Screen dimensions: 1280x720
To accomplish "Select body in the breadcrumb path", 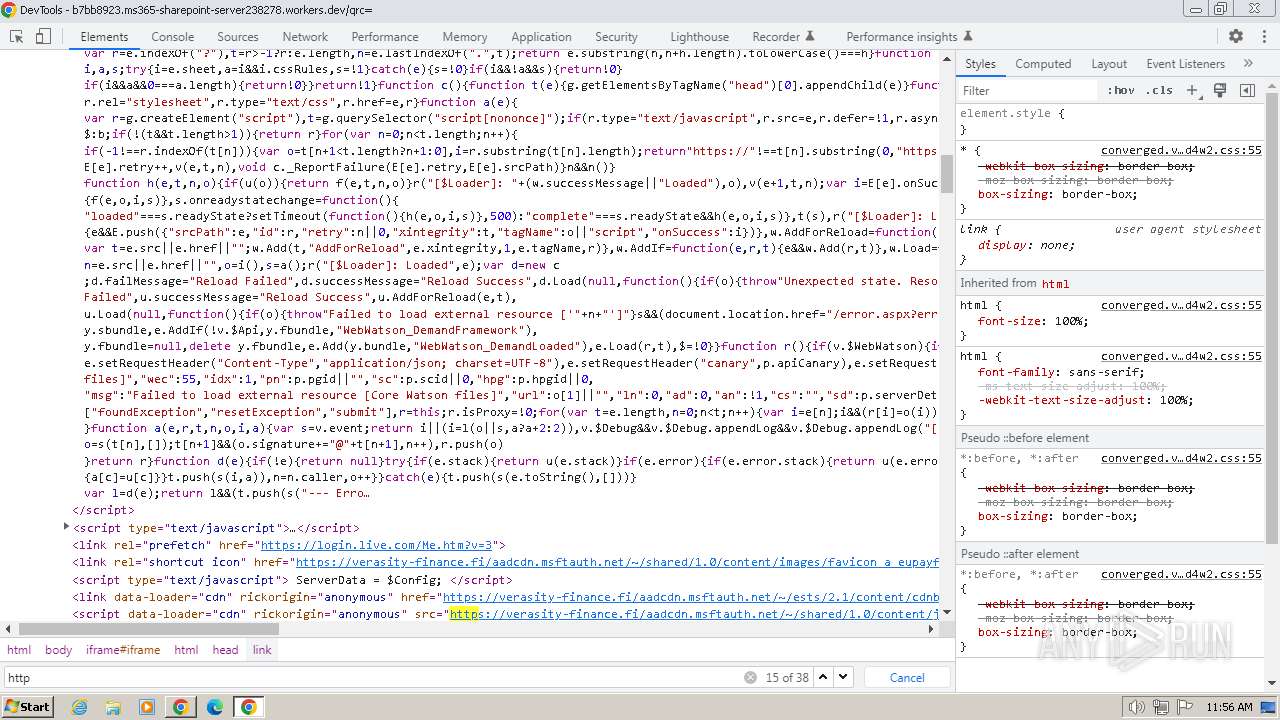I will point(58,649).
